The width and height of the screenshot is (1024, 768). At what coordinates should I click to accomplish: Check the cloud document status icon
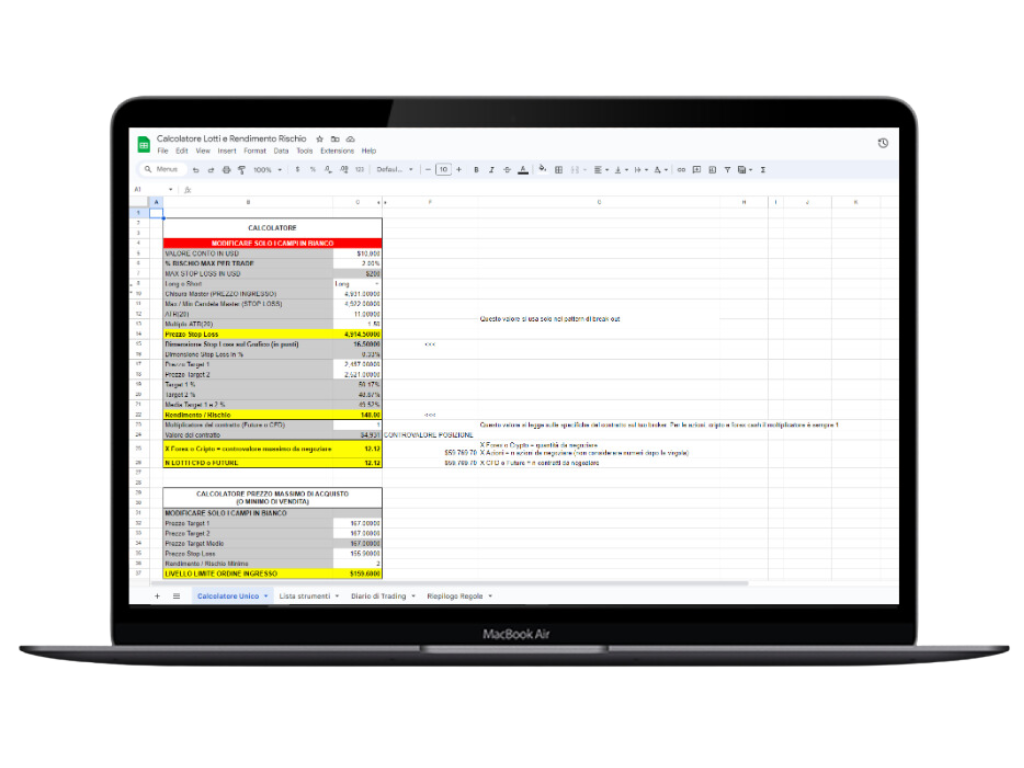point(350,139)
